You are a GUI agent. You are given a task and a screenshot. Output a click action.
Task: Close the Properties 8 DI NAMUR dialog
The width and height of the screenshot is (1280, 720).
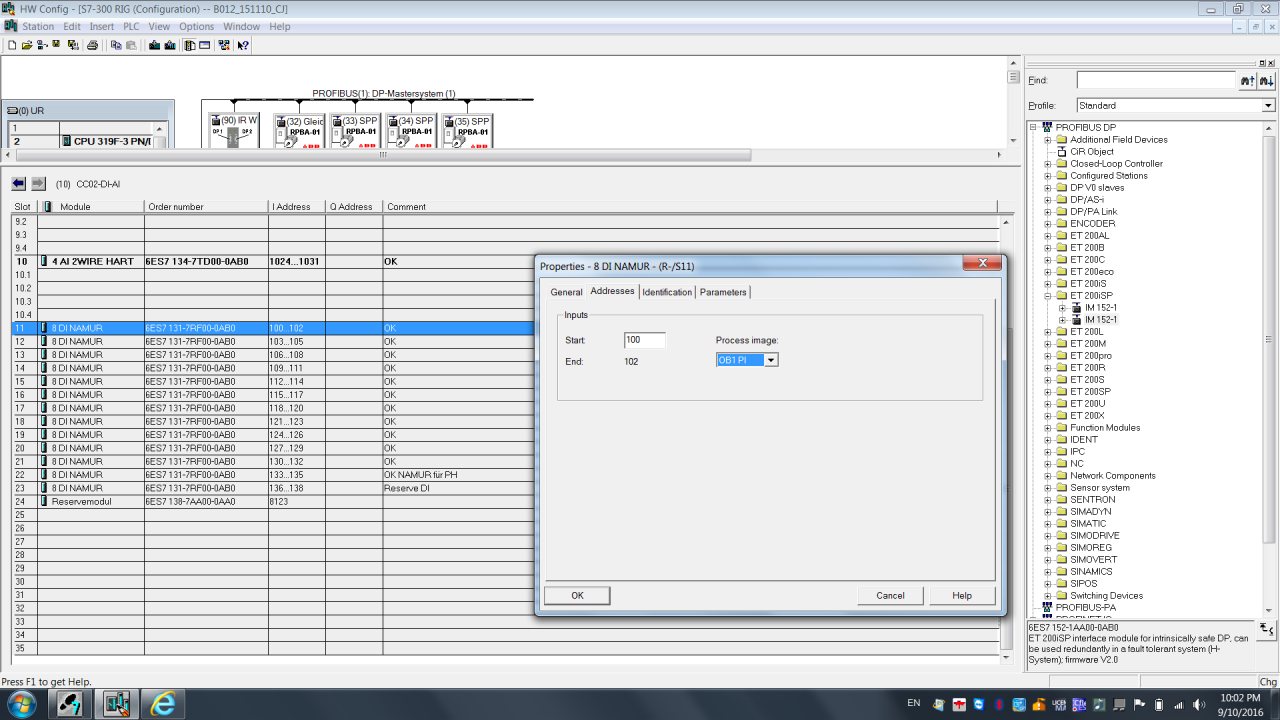(982, 263)
